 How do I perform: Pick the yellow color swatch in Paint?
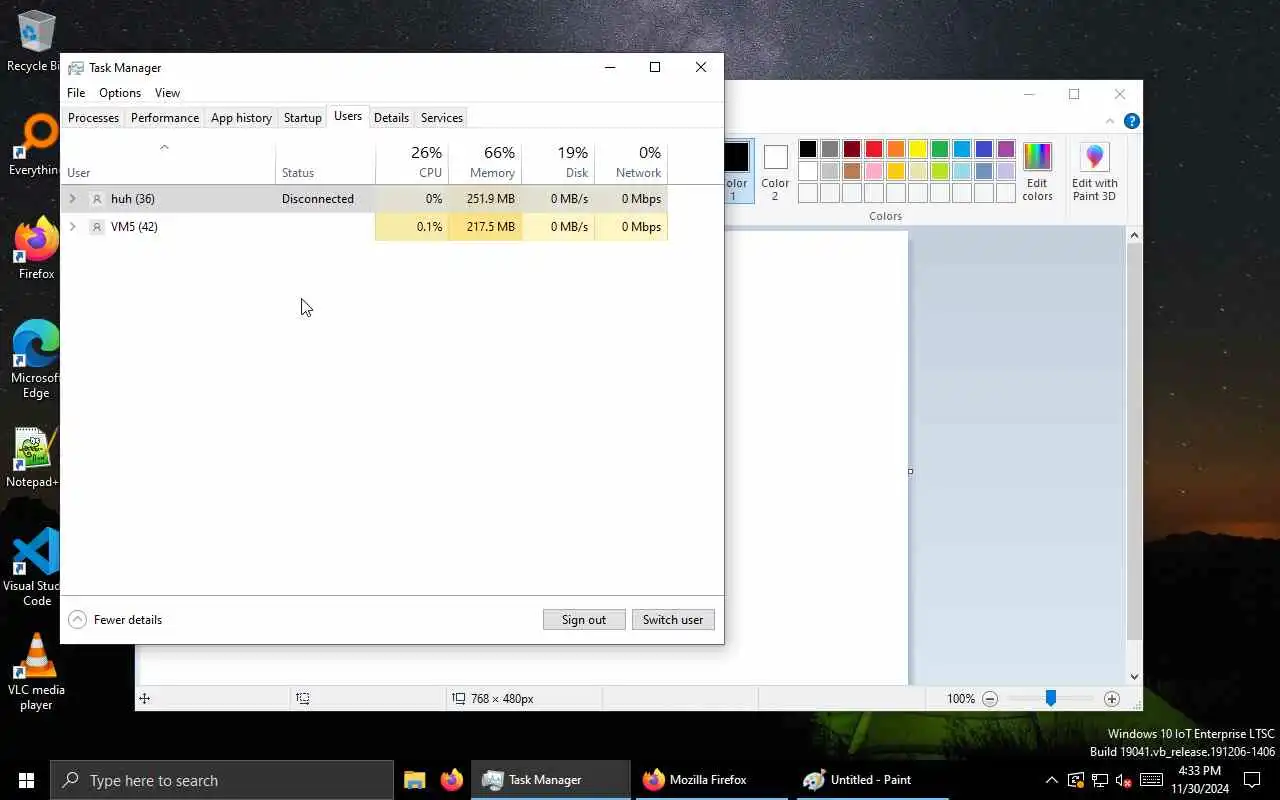pyautogui.click(x=918, y=149)
